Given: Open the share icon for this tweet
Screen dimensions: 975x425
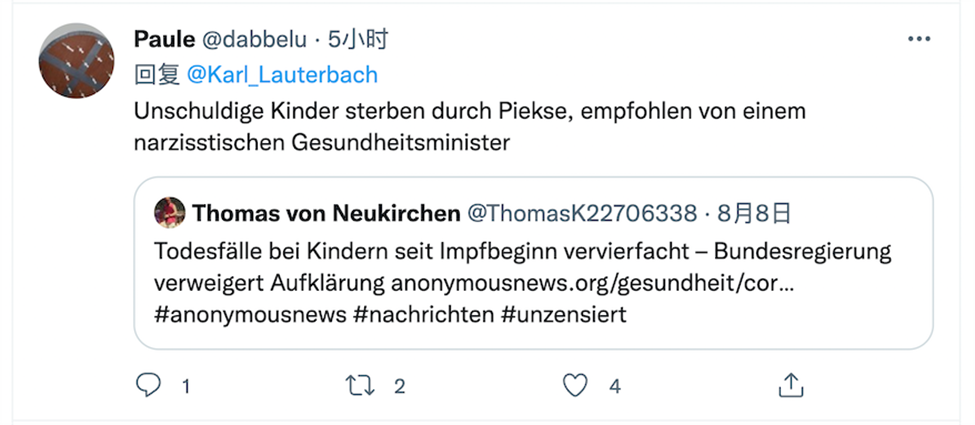Looking at the screenshot, I should click(790, 385).
